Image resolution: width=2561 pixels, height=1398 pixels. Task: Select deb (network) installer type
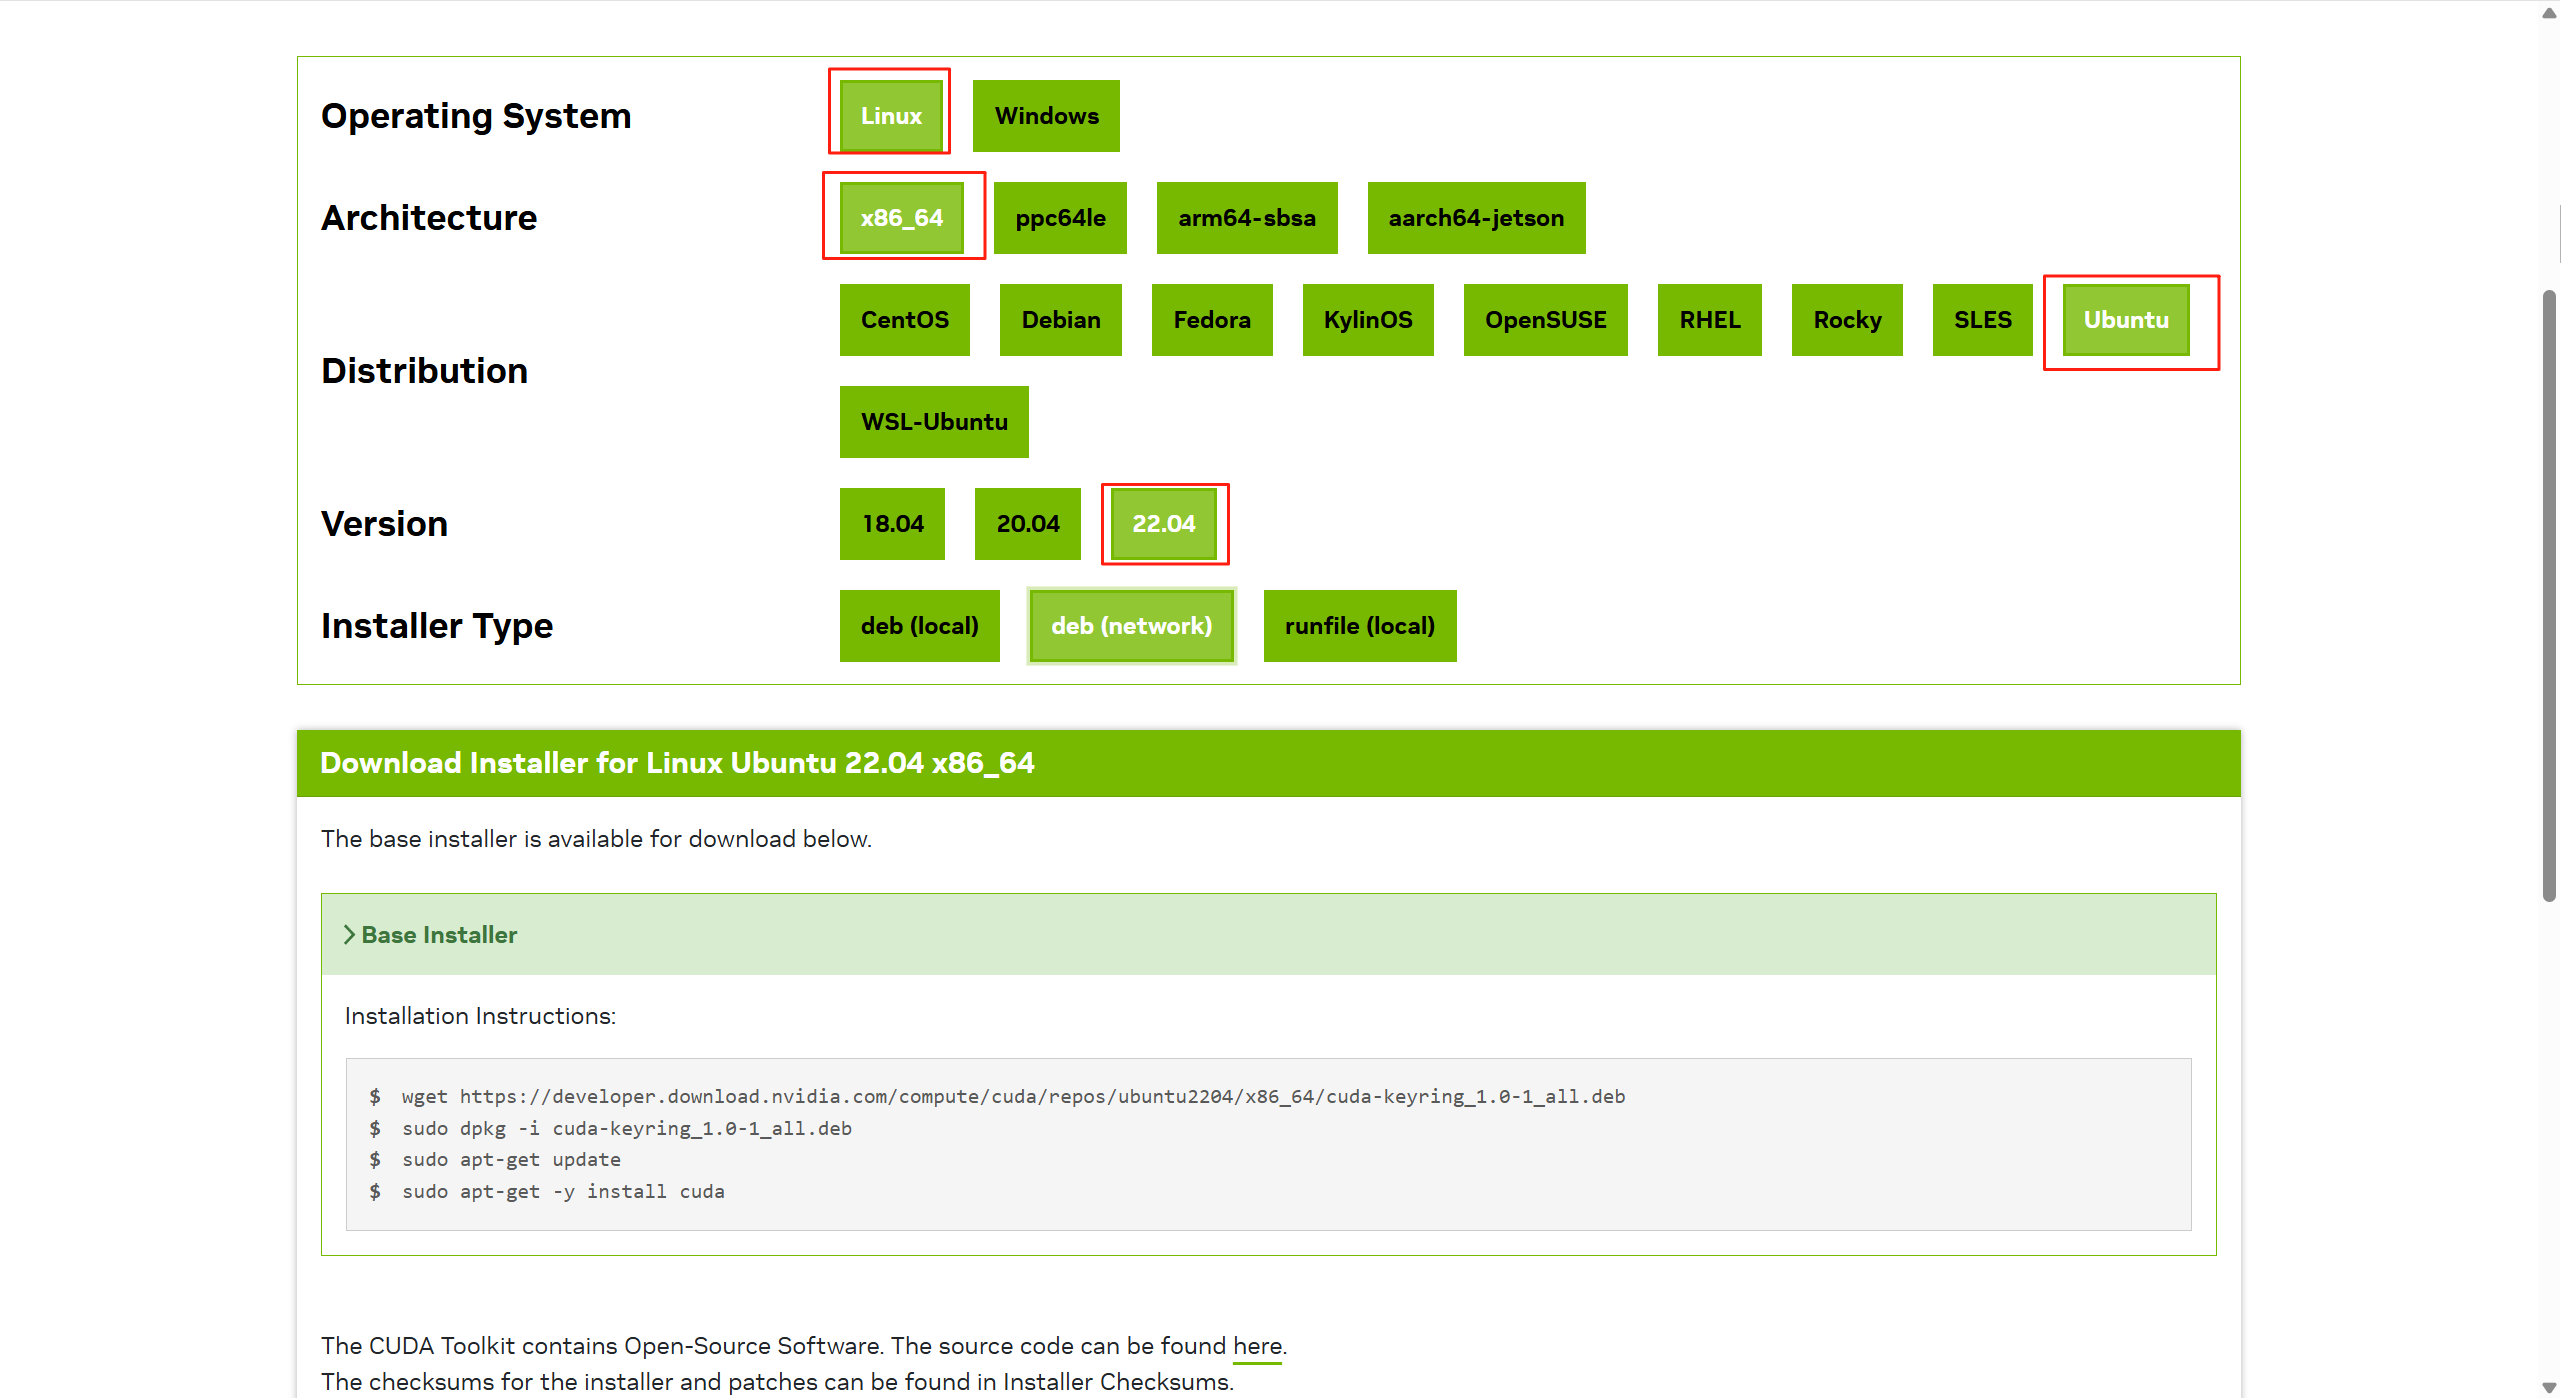(1131, 626)
